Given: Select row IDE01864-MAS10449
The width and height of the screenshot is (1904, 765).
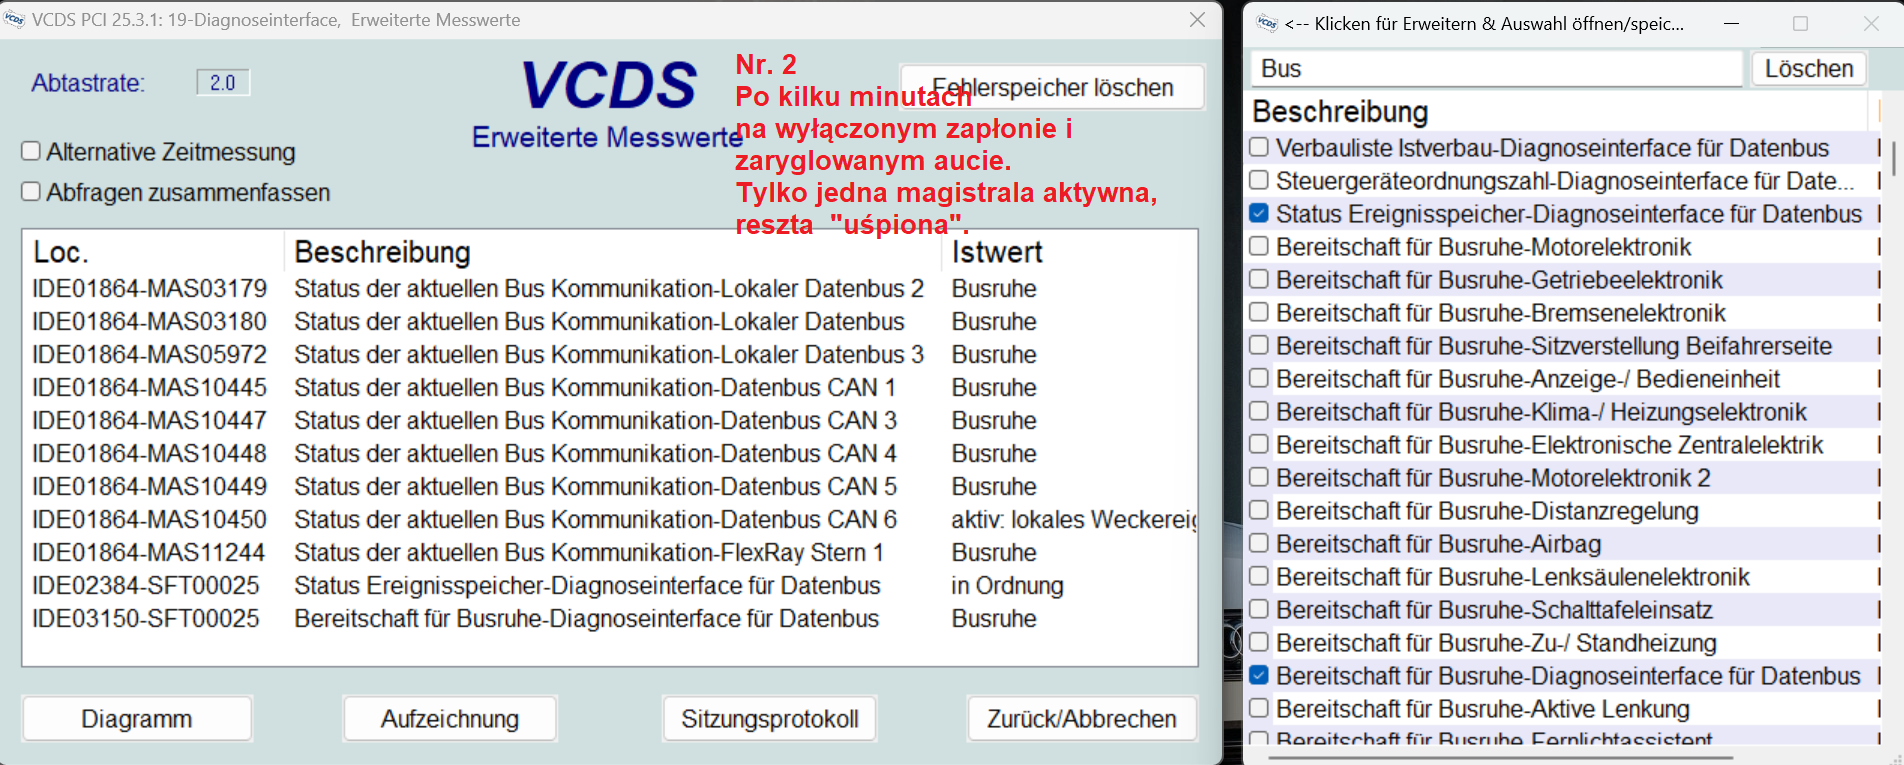Looking at the screenshot, I should (x=609, y=486).
